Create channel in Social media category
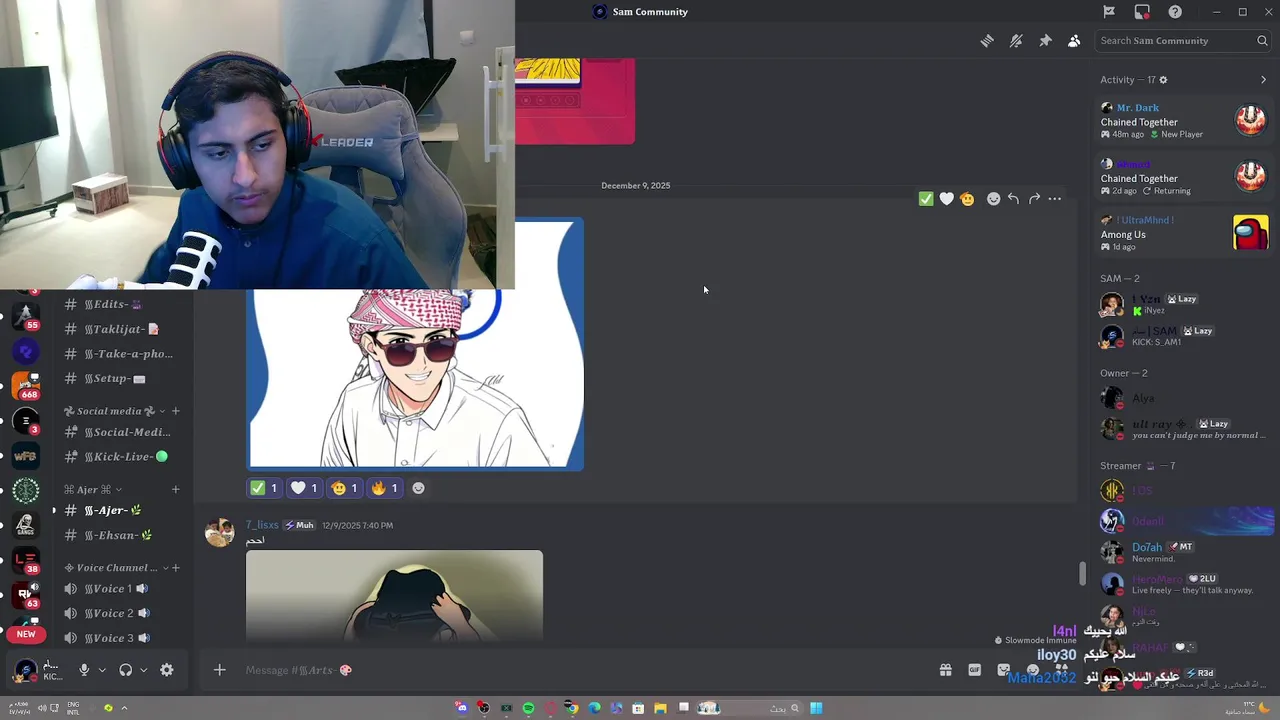Screen dimensions: 1280x720 (x=175, y=411)
